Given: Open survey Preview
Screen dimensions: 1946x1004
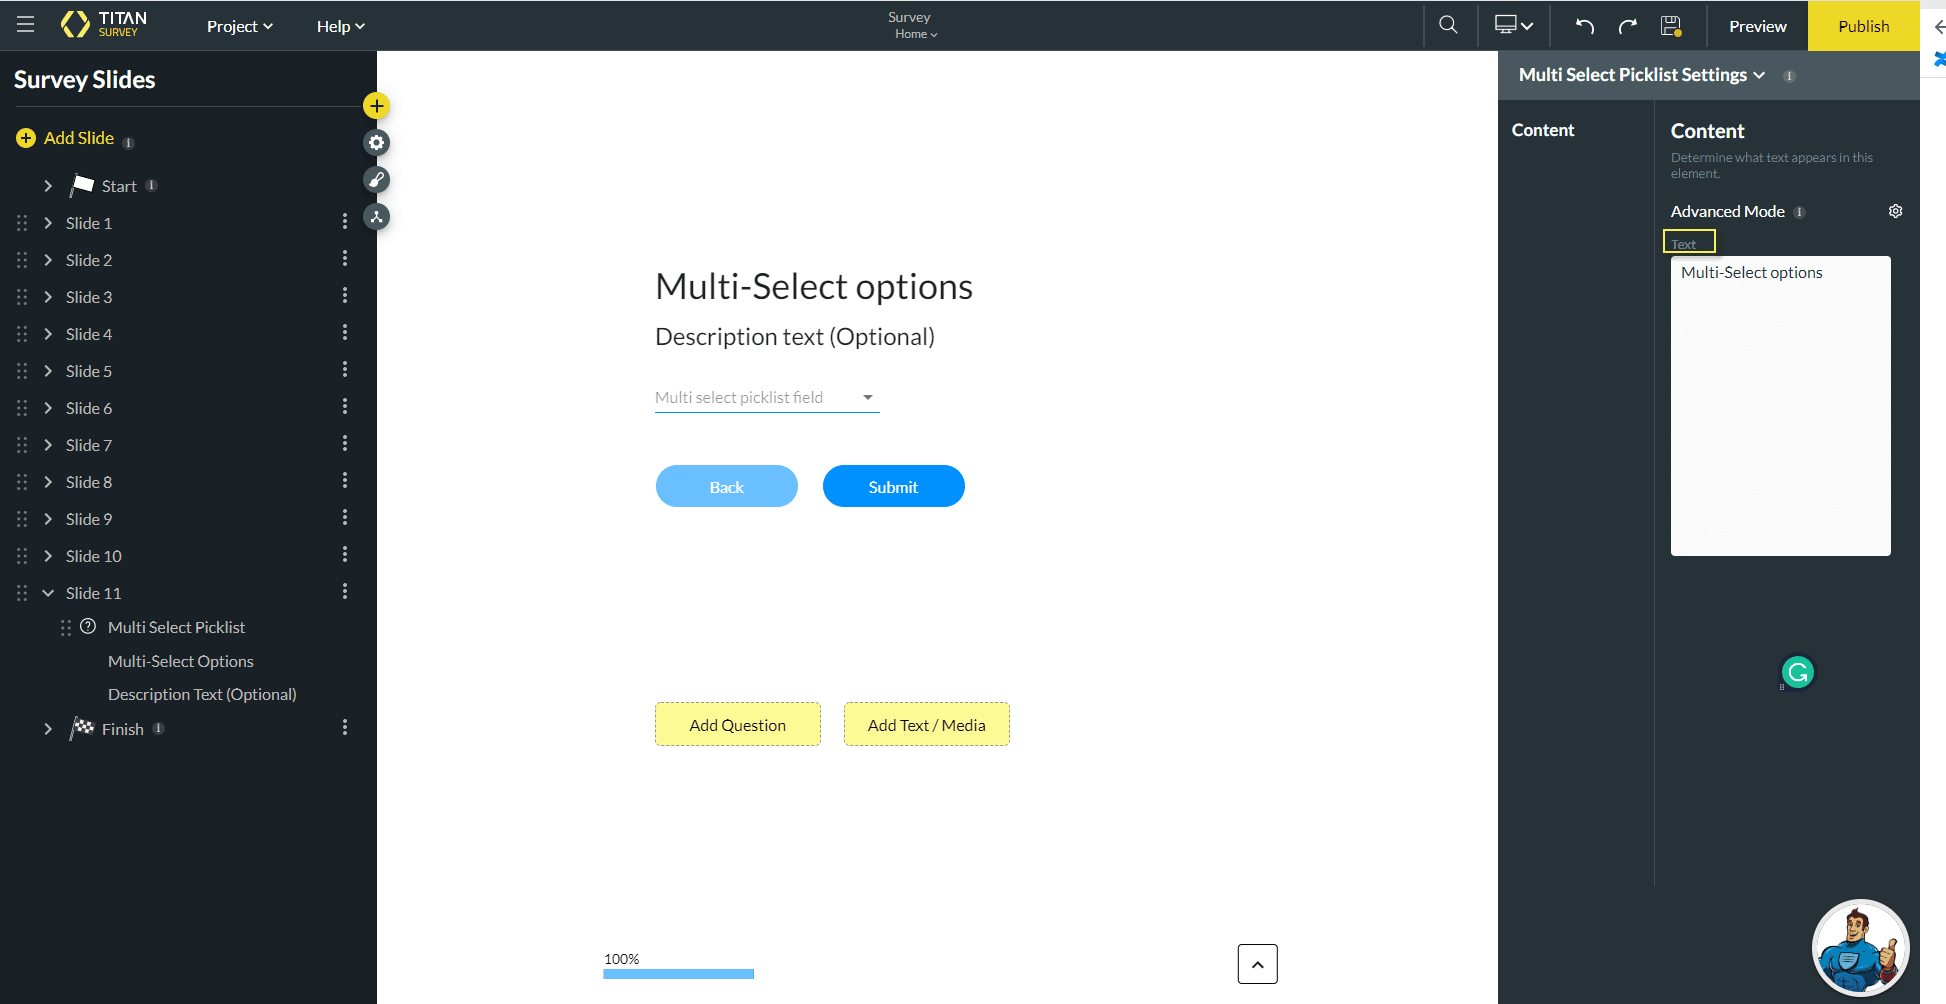Looking at the screenshot, I should [1757, 26].
